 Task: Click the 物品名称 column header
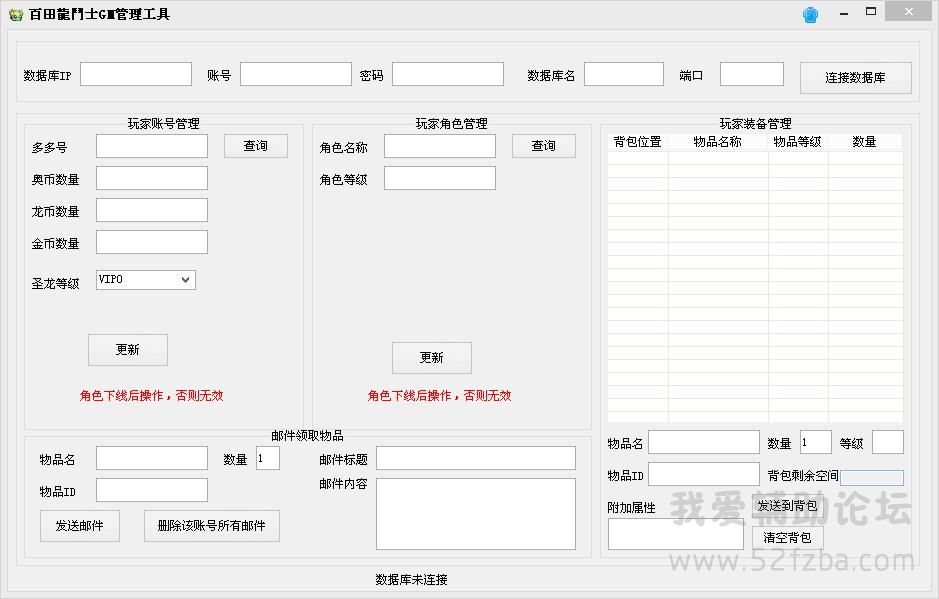click(718, 142)
